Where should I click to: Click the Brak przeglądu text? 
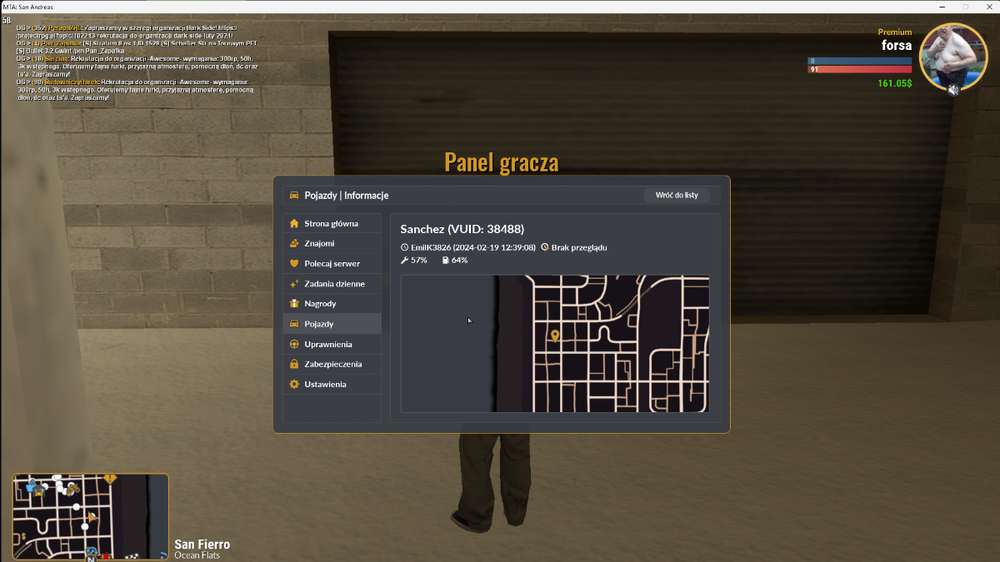(x=579, y=248)
